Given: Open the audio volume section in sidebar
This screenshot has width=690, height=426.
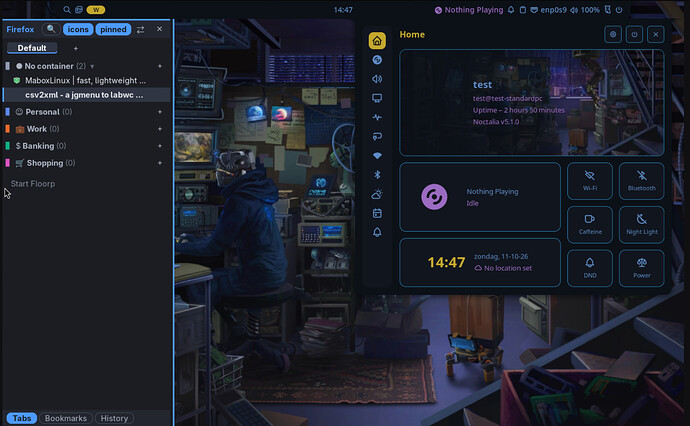Looking at the screenshot, I should [377, 79].
